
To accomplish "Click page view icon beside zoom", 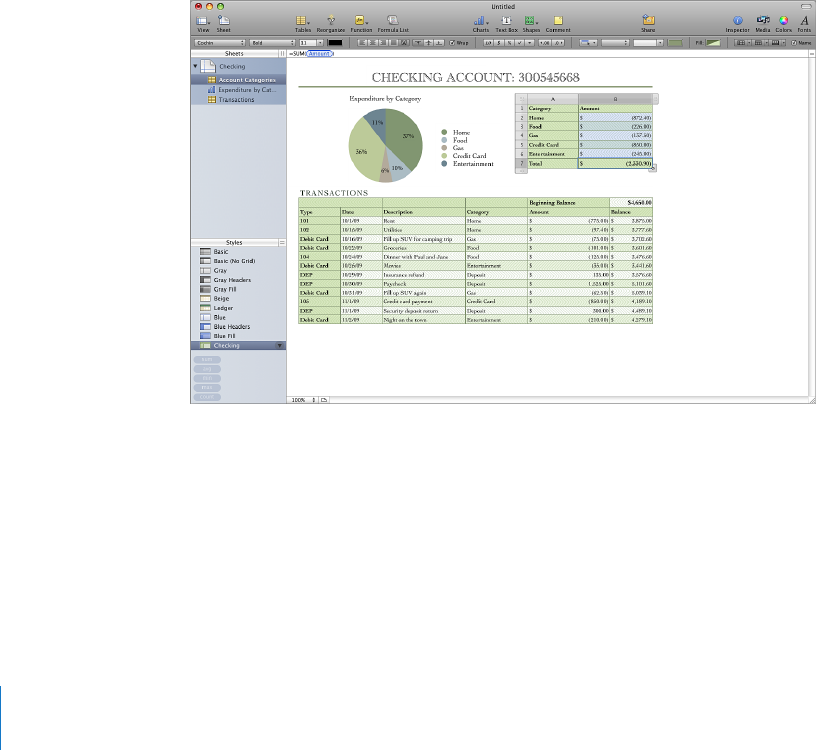I will (x=324, y=400).
